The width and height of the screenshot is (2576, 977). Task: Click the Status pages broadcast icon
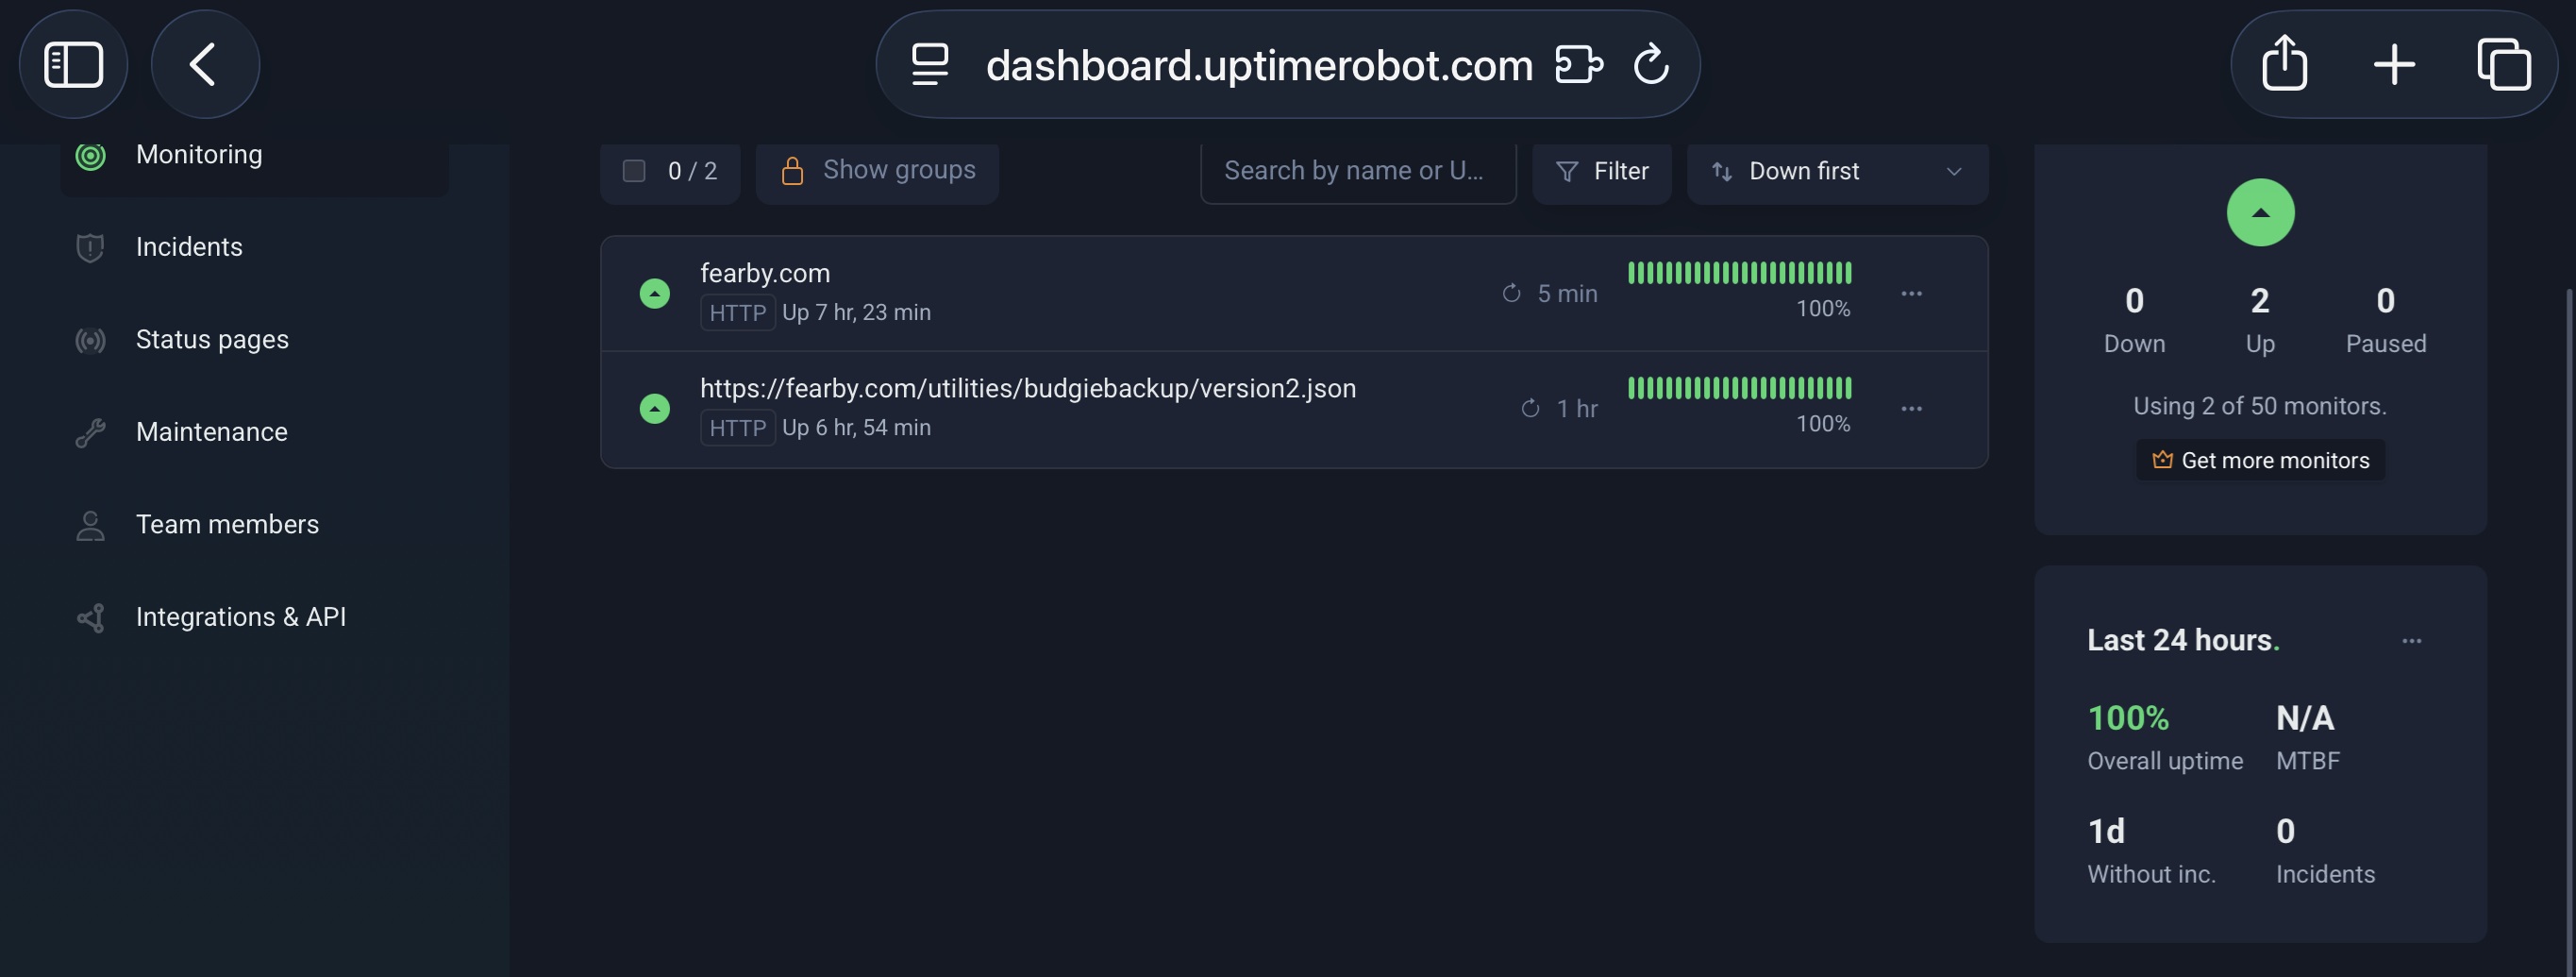point(91,340)
